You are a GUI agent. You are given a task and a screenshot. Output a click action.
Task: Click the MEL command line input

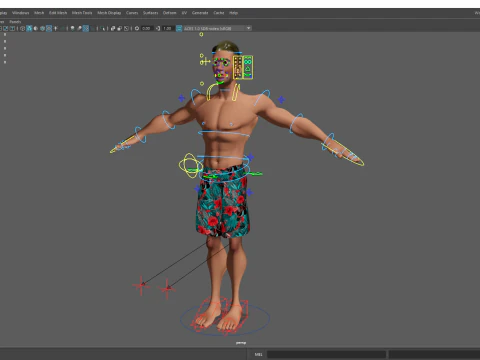pyautogui.click(x=326, y=354)
